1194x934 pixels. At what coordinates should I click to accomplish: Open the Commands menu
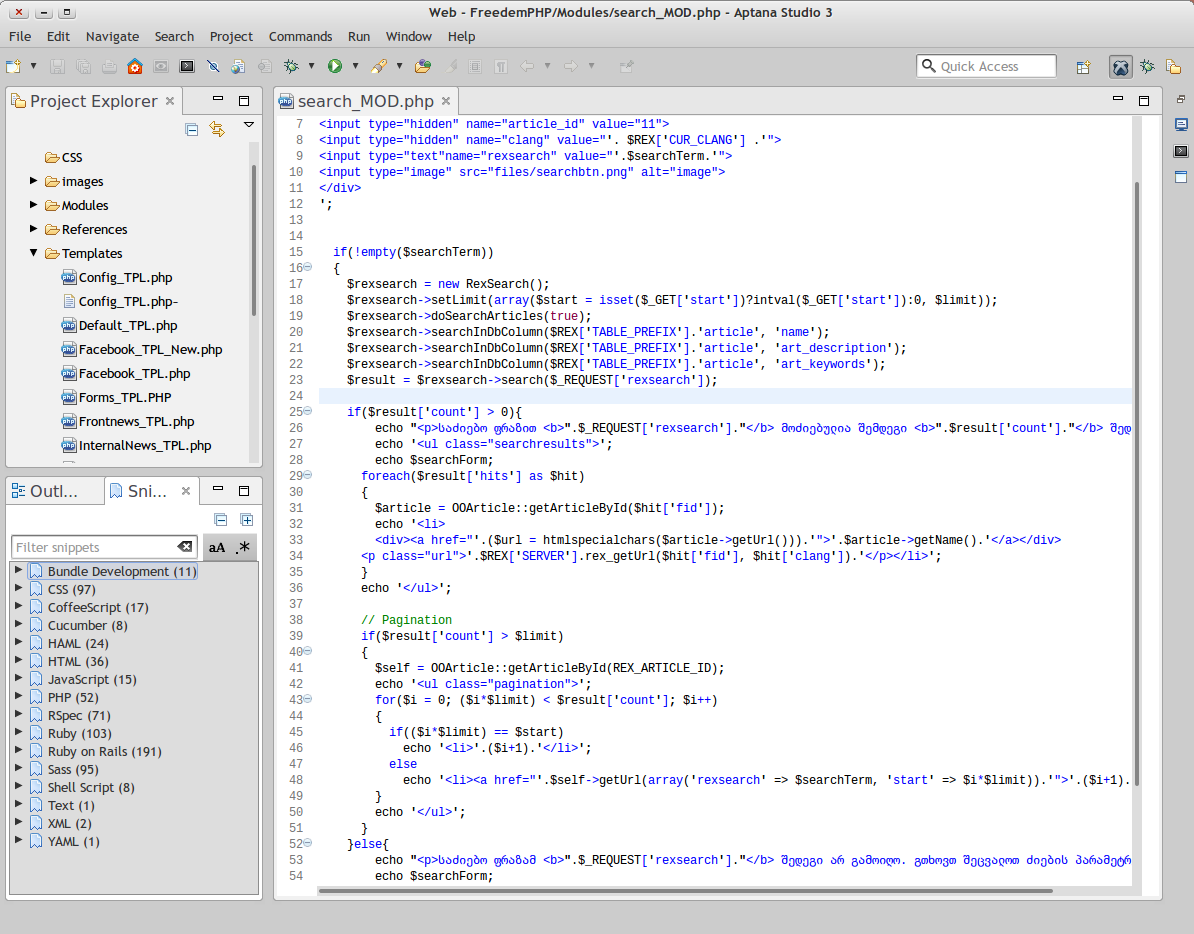click(x=300, y=36)
